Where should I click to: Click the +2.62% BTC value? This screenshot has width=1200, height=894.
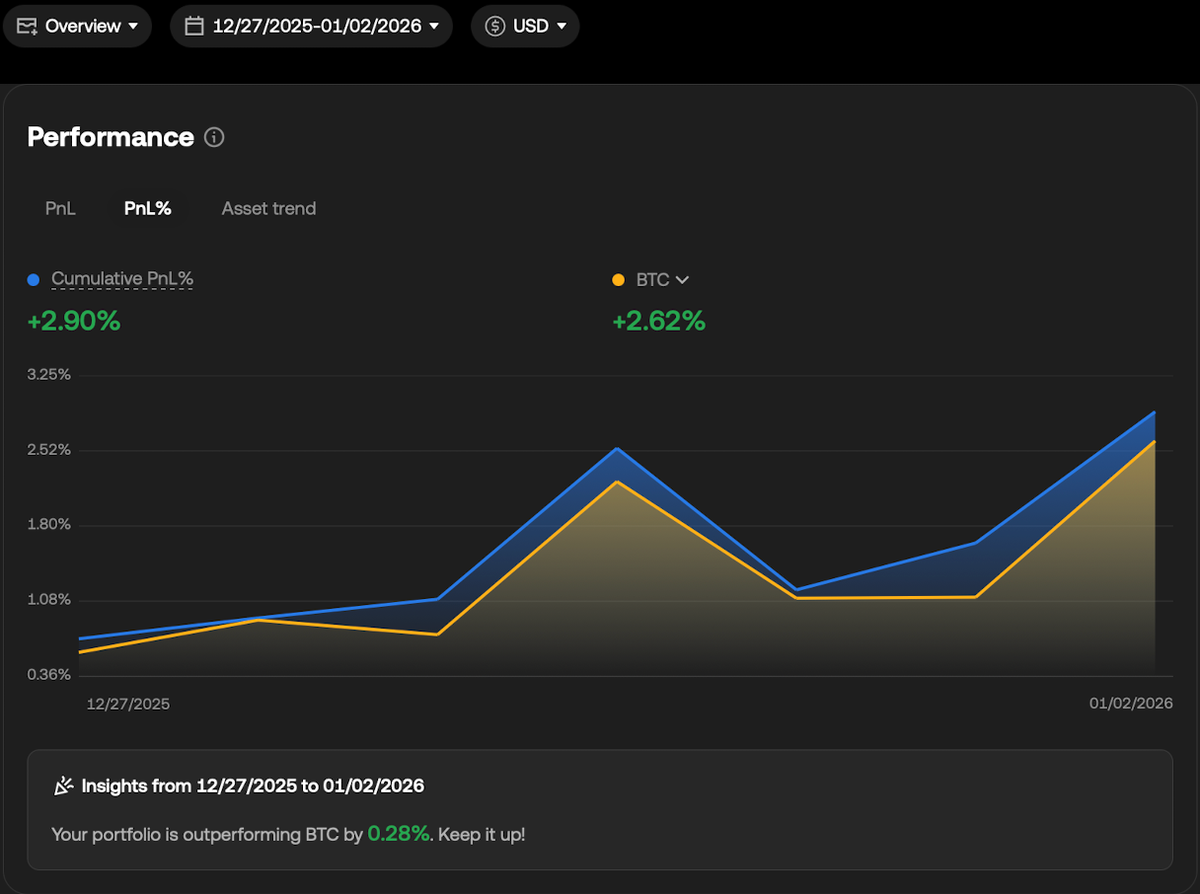point(658,321)
